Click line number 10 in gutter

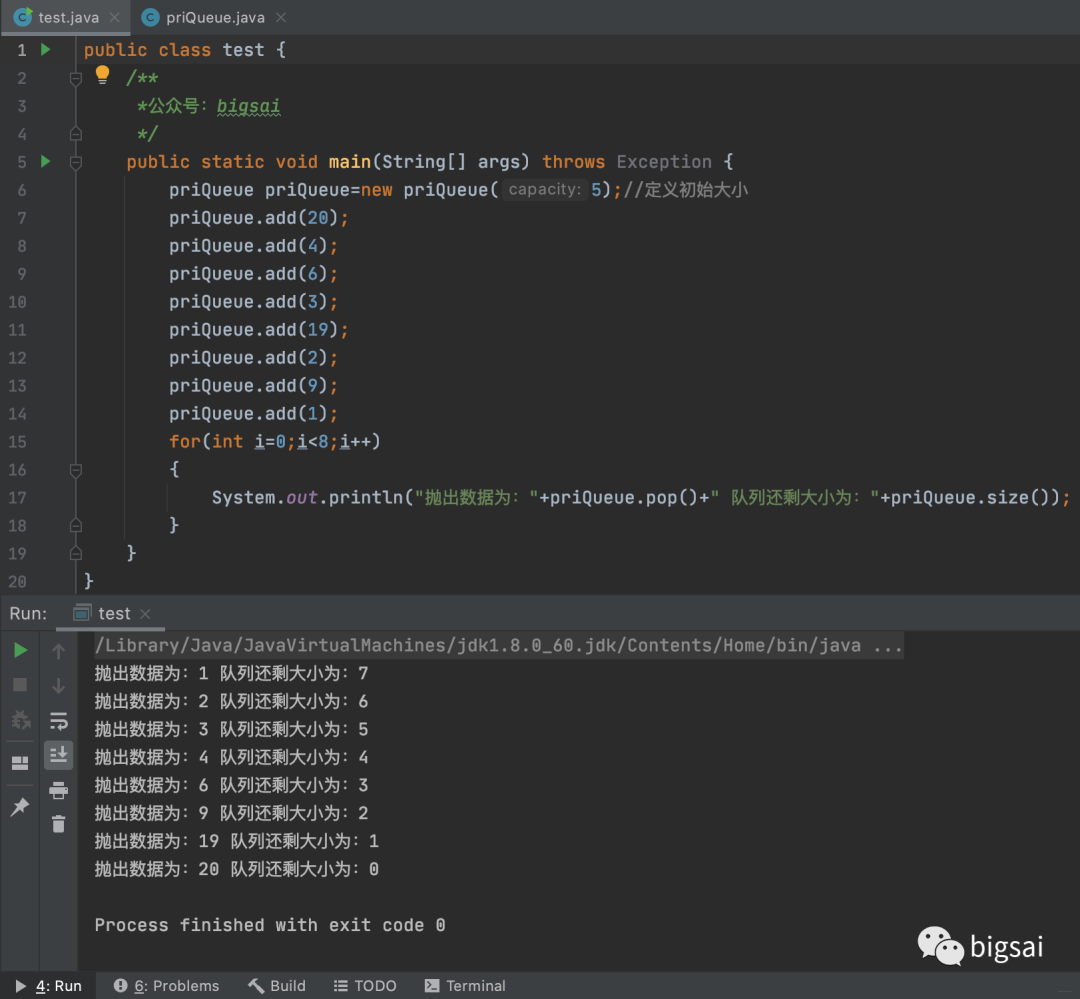[x=17, y=302]
